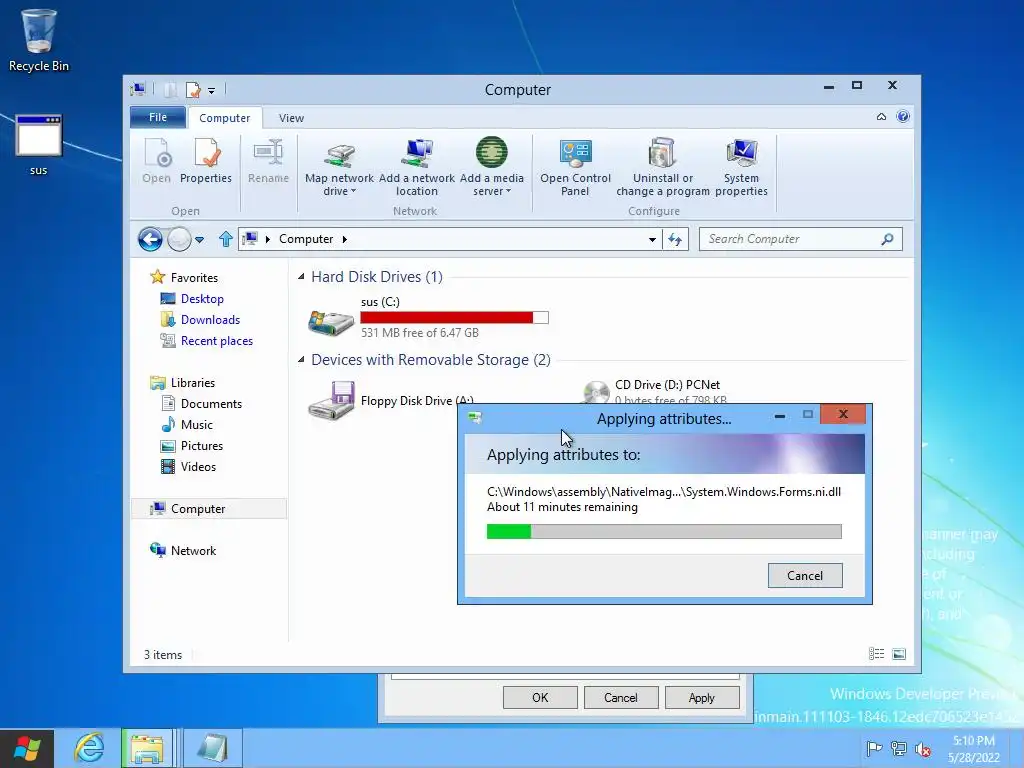Click the taskbar clock
The width and height of the screenshot is (1024, 768).
pyautogui.click(x=974, y=749)
